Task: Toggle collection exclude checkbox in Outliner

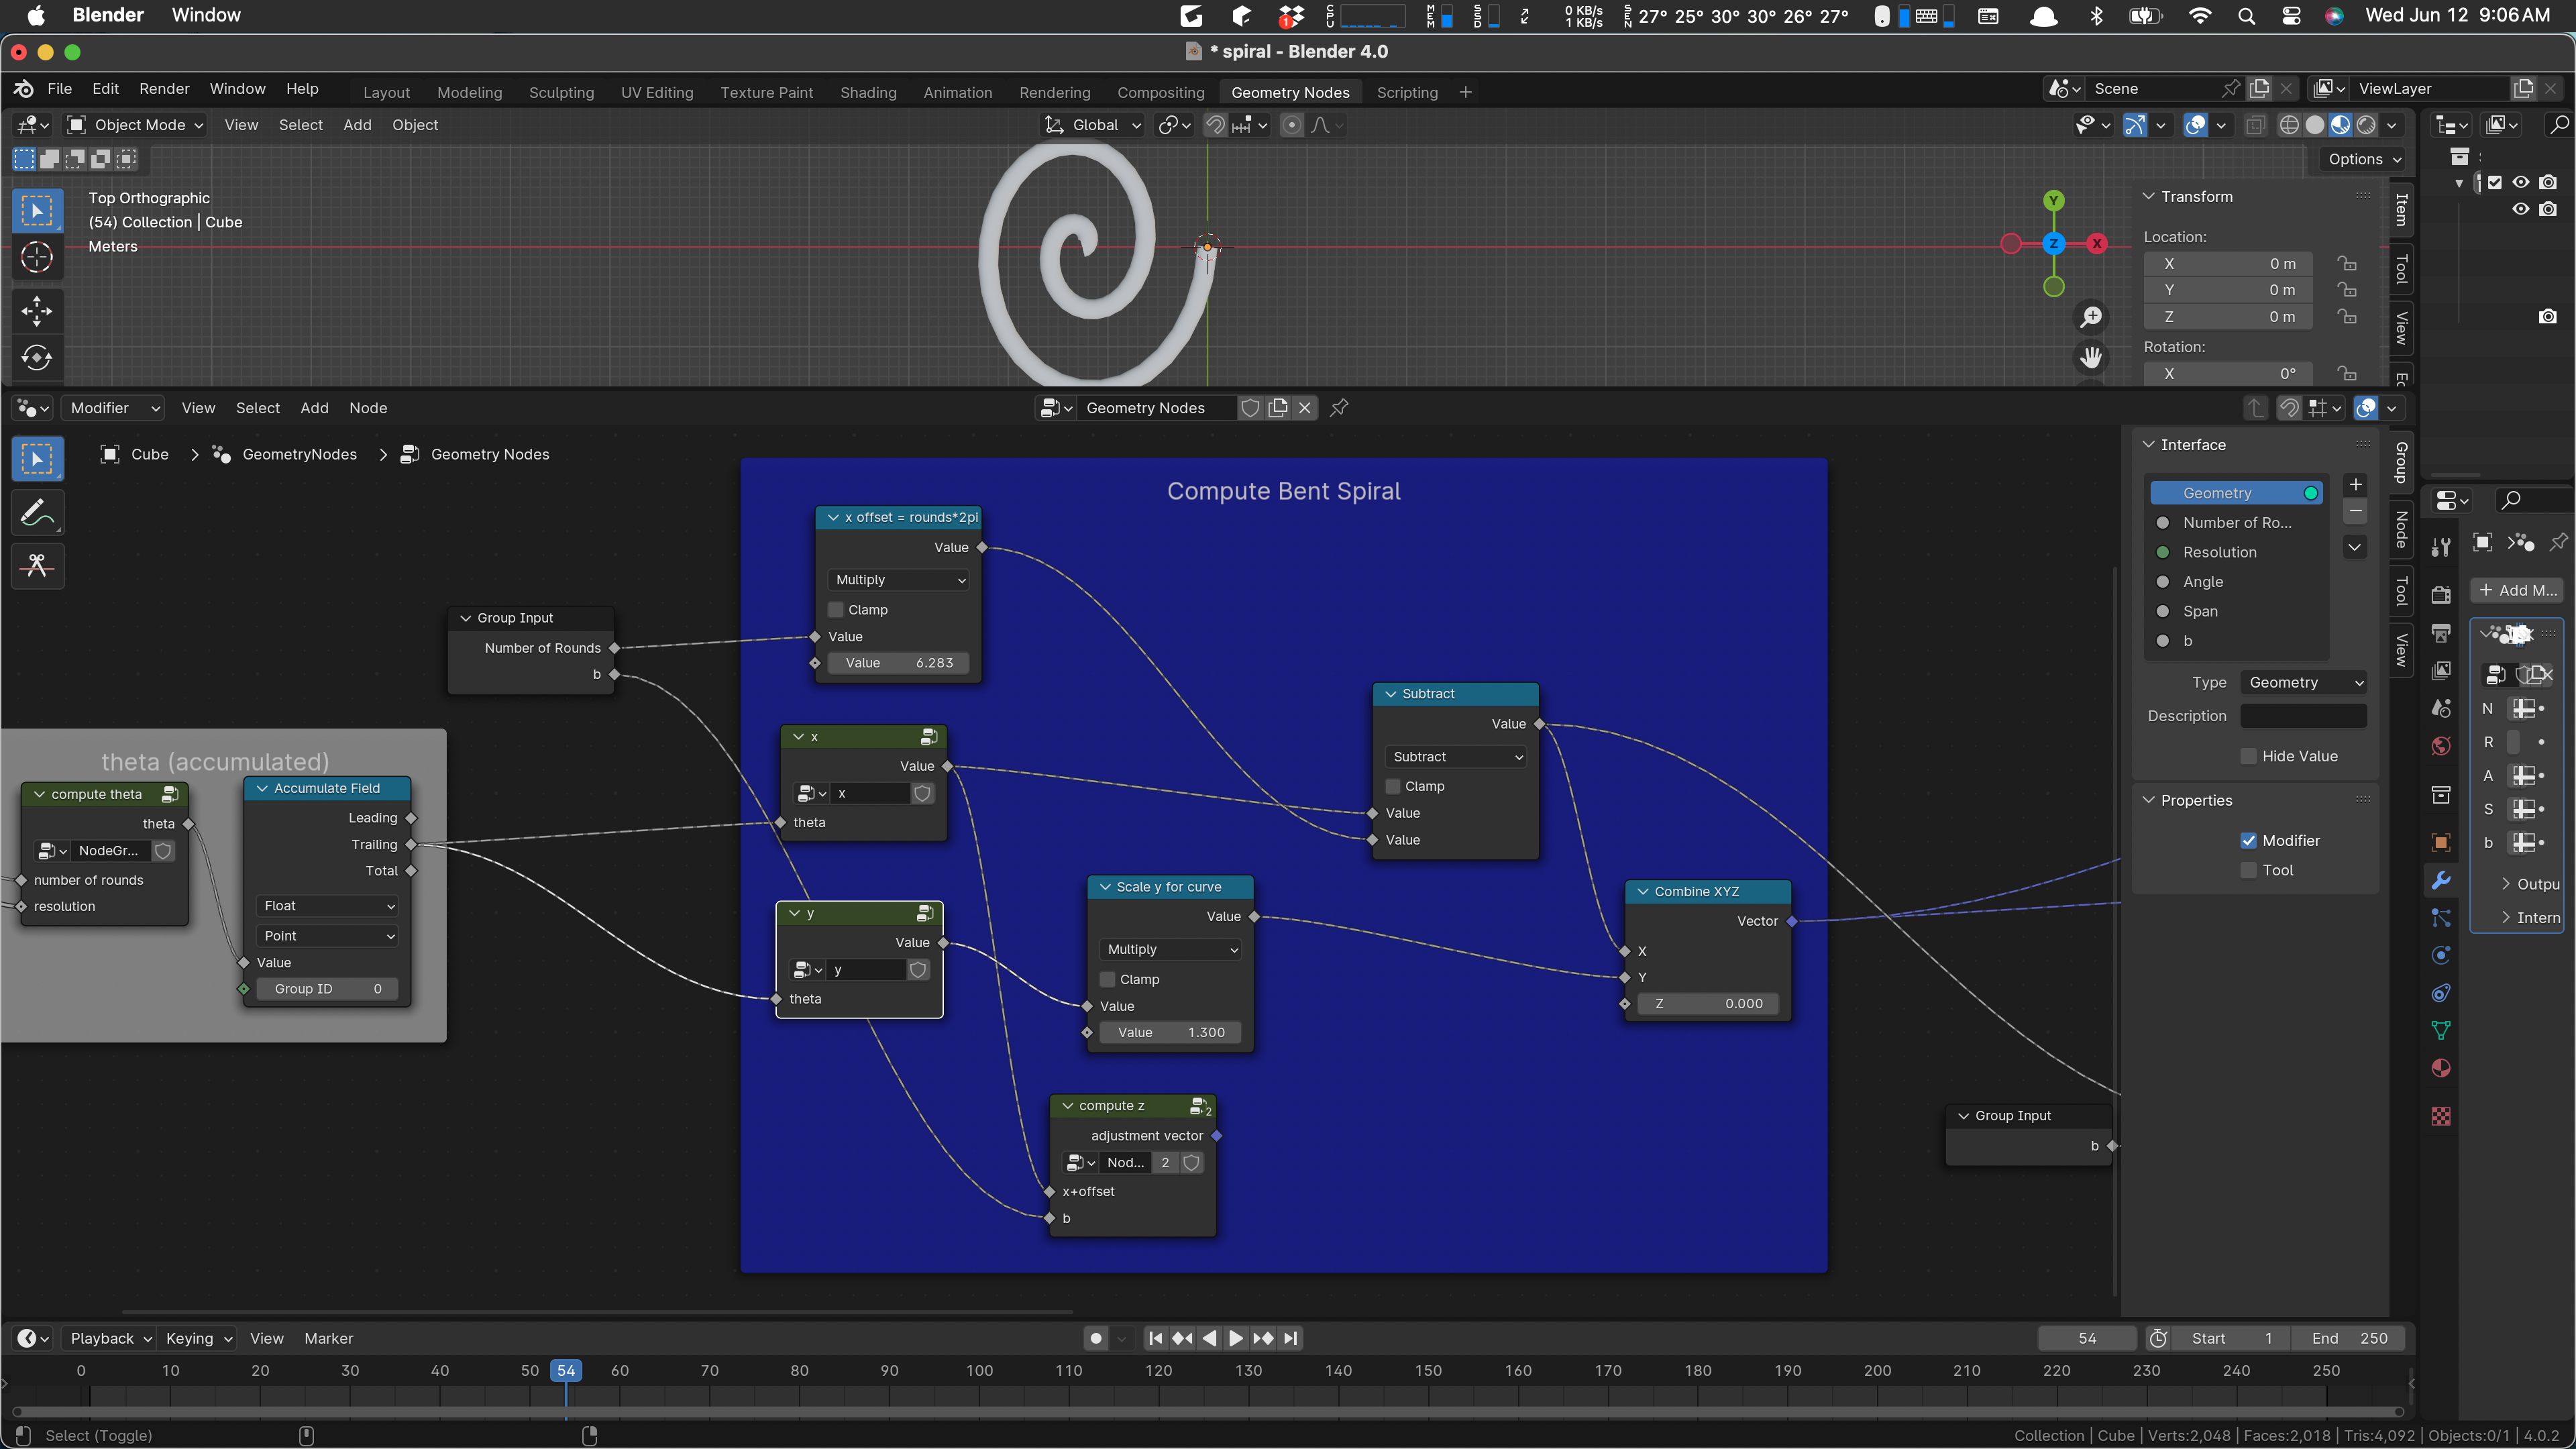Action: (2495, 182)
